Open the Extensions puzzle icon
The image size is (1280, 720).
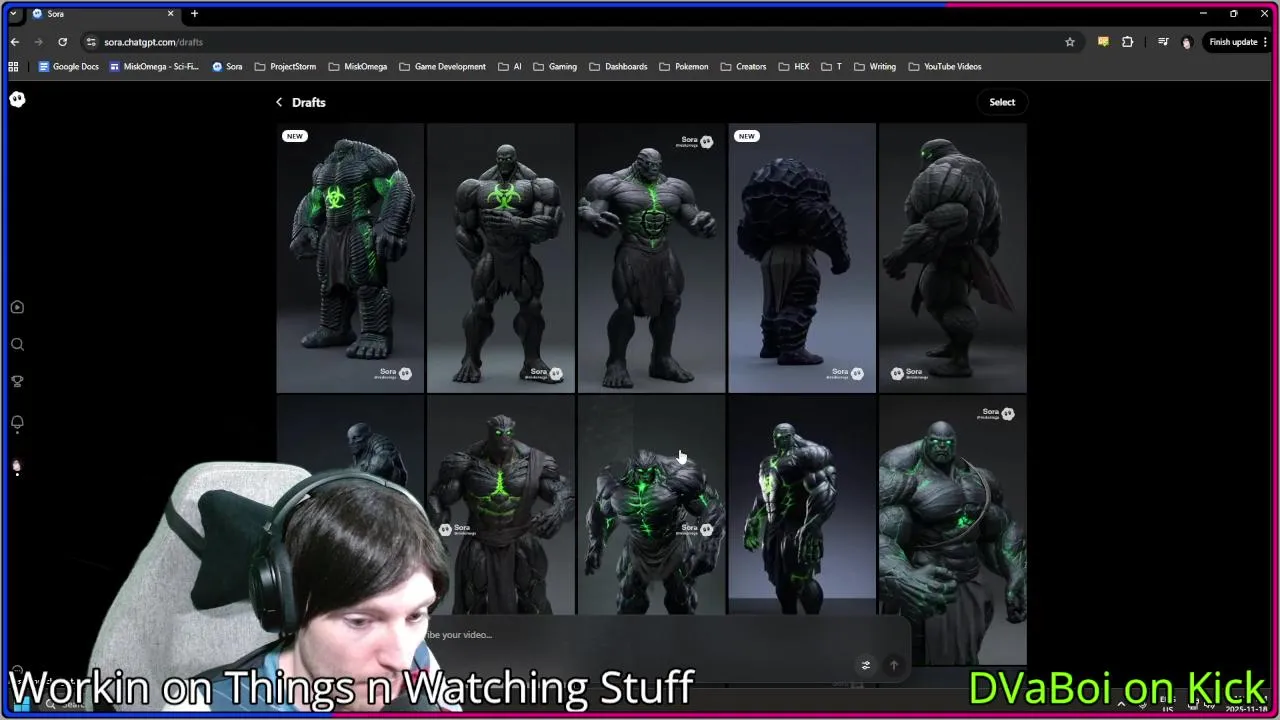coord(1128,42)
